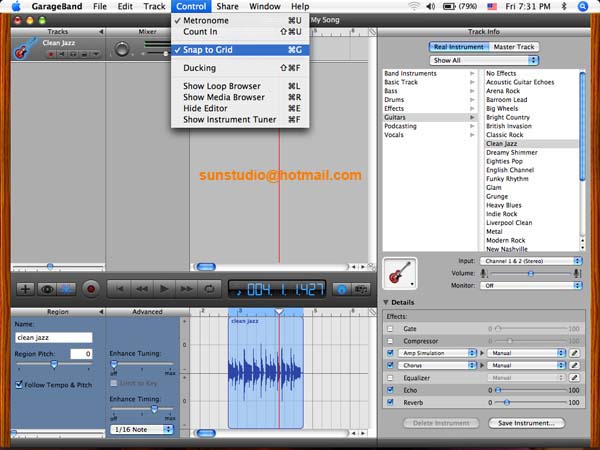Click the Enhance Timing slider
Viewport: 600px width, 450px height.
coord(142,409)
